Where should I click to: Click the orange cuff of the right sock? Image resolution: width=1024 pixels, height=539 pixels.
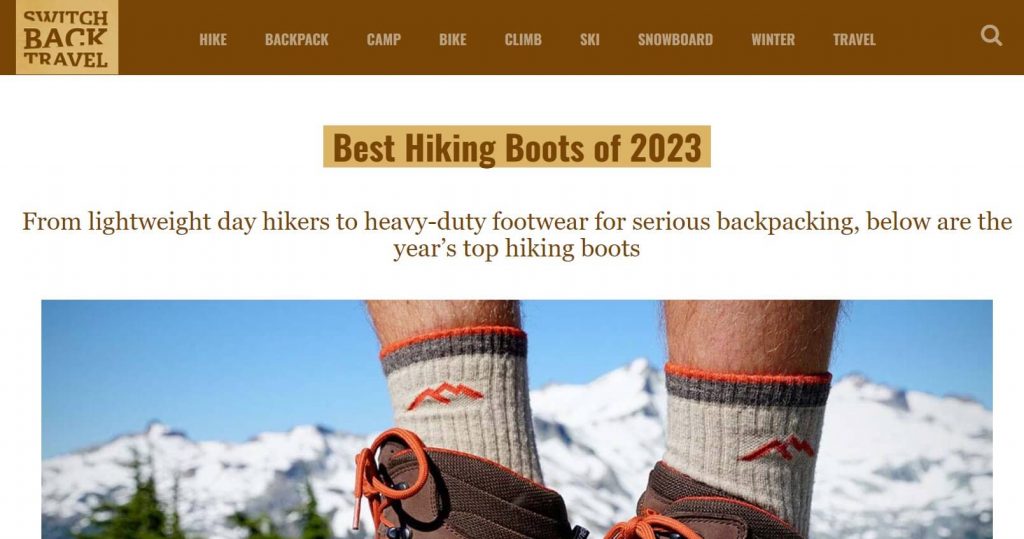[x=748, y=374]
